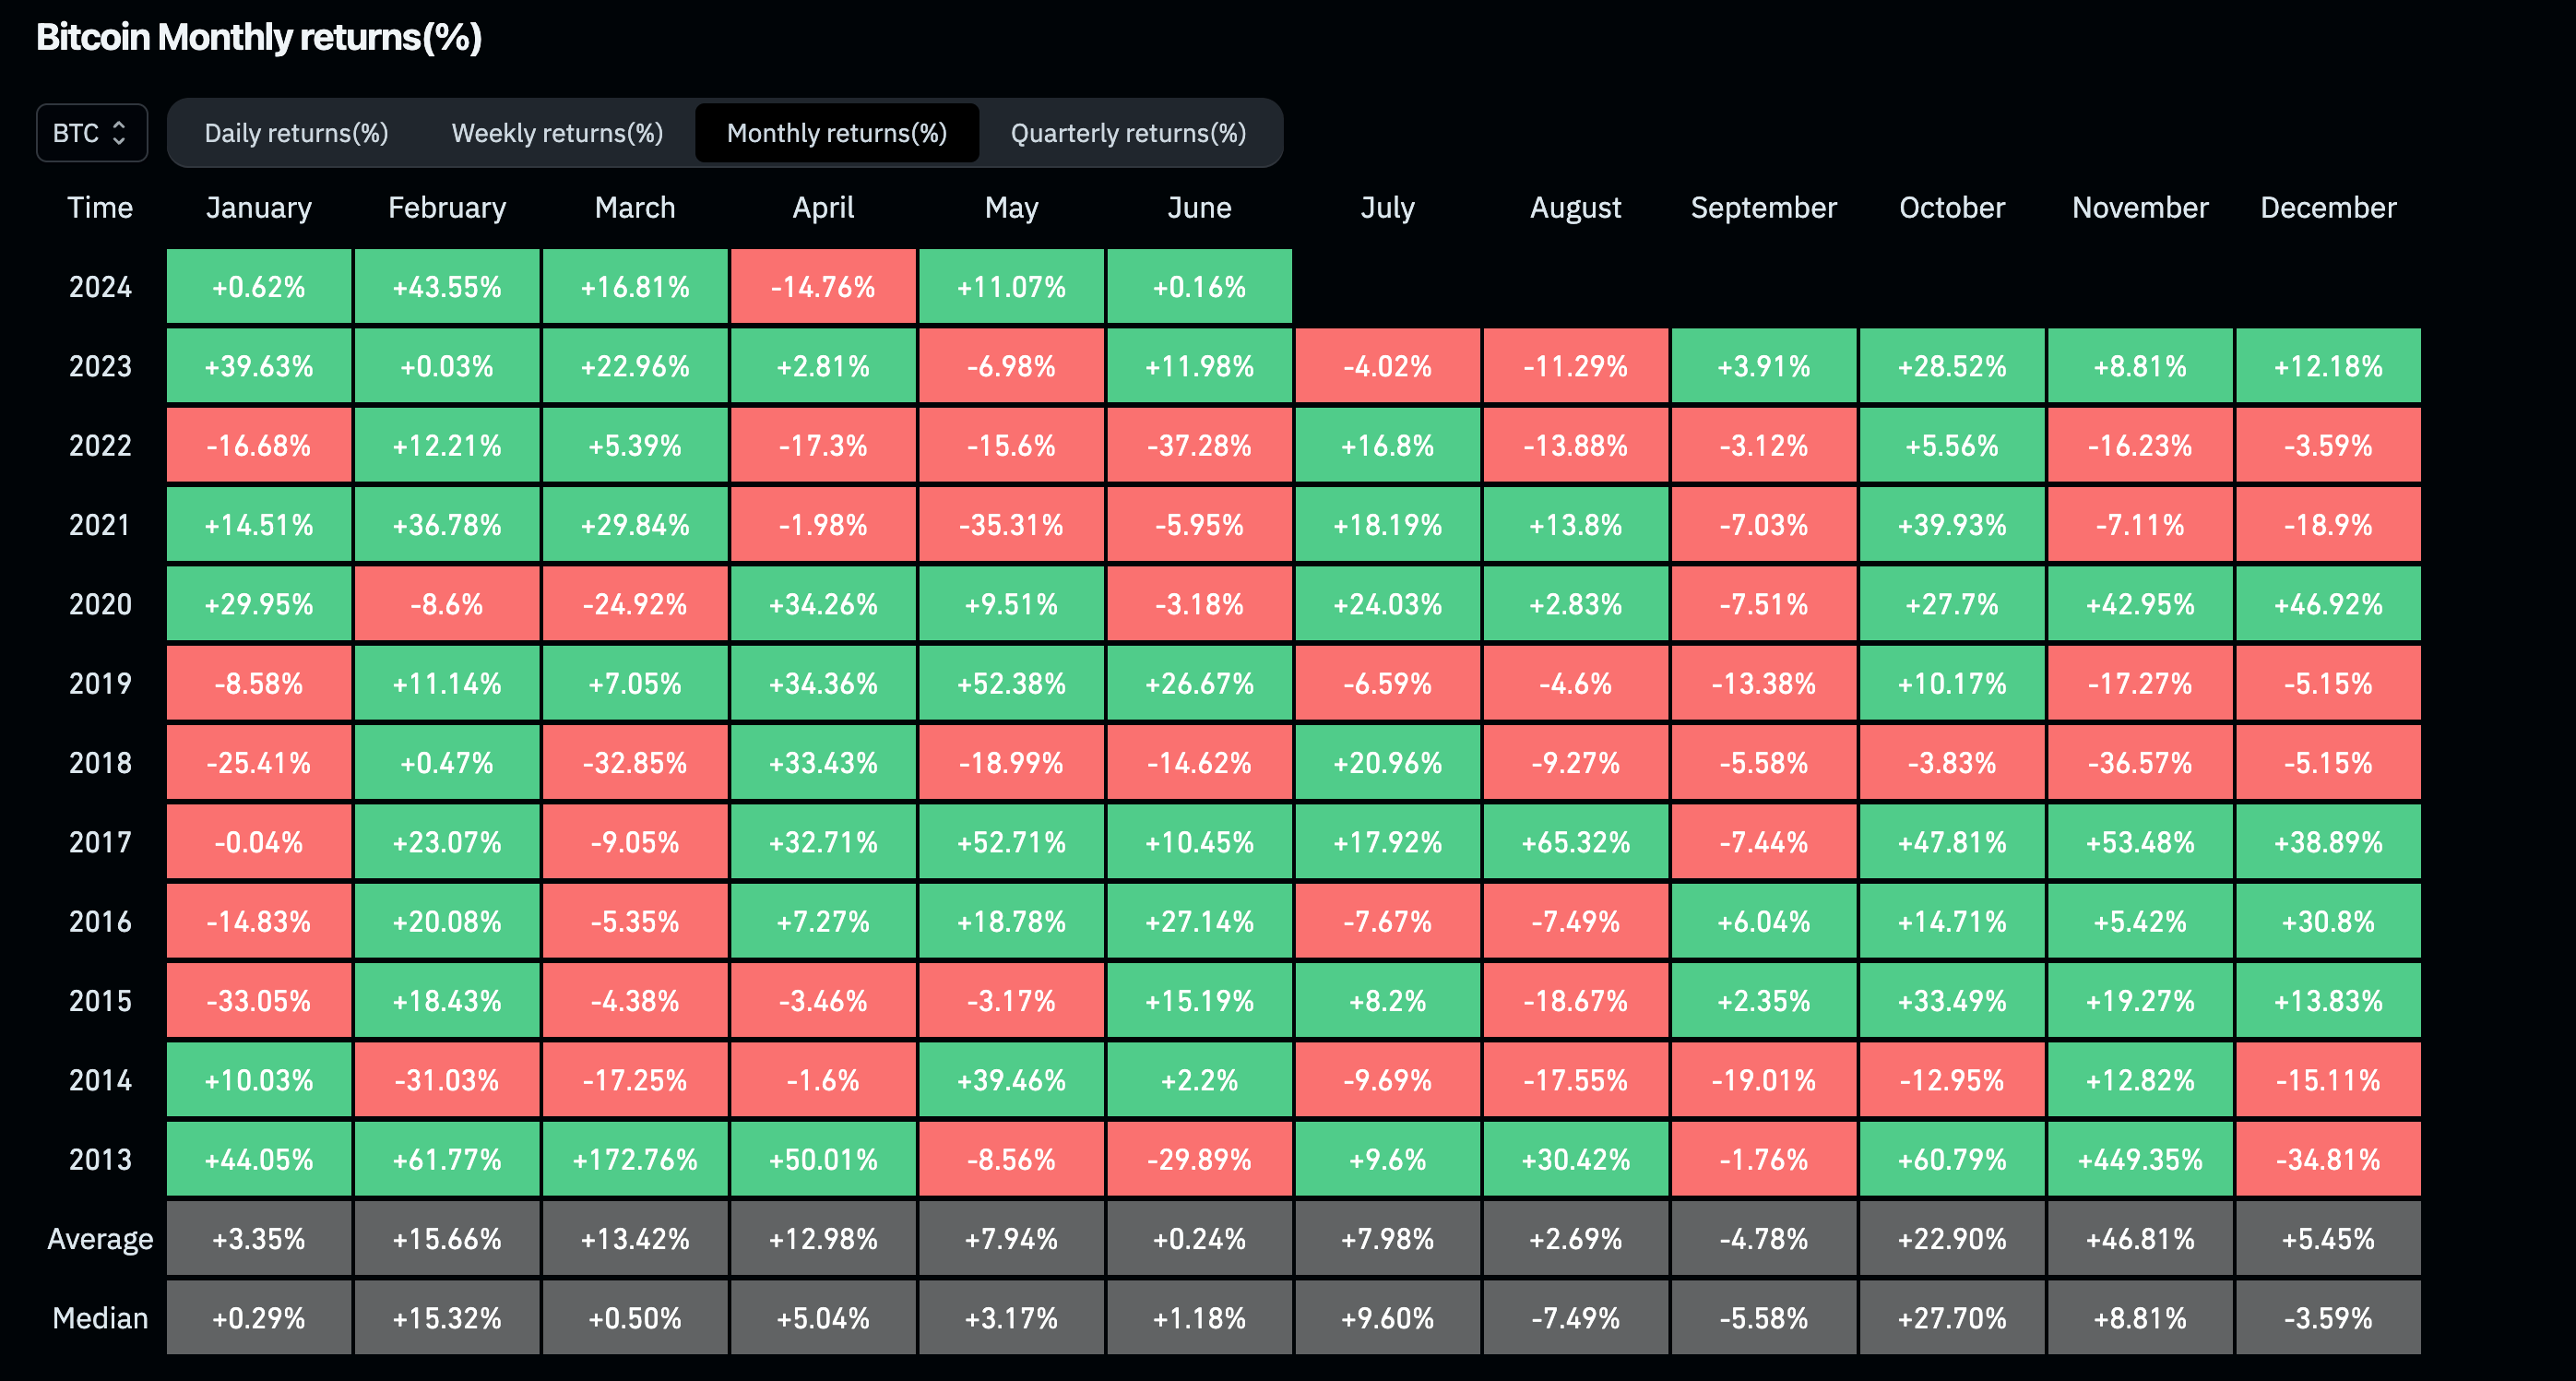Click the January column header
2576x1381 pixels.
[258, 208]
